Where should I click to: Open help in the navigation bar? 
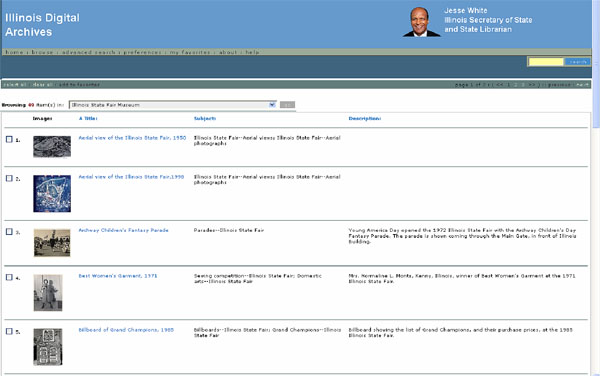coord(252,52)
